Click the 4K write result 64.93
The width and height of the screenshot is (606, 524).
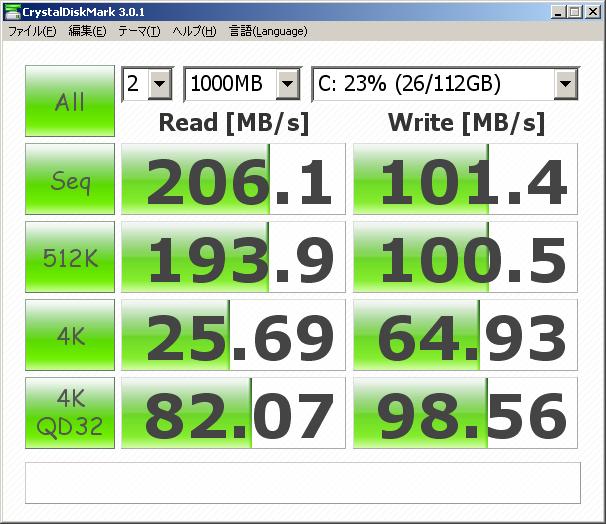465,335
